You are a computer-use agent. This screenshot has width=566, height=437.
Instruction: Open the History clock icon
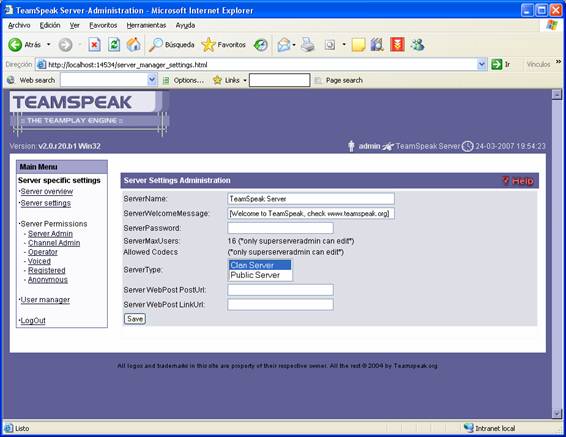(x=261, y=45)
